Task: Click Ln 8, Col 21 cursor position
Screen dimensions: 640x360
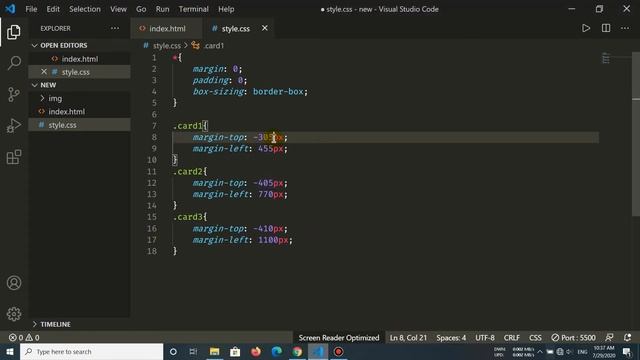Action: pos(408,338)
